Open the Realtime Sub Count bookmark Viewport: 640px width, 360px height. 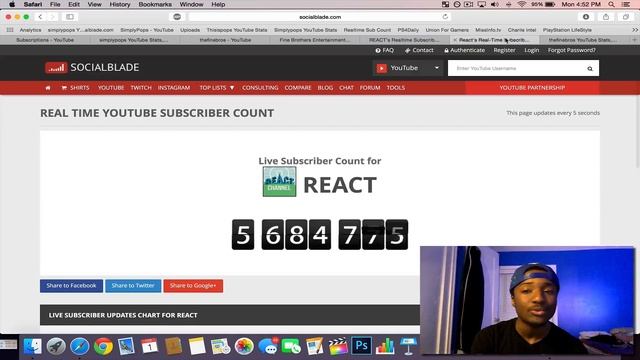367,30
